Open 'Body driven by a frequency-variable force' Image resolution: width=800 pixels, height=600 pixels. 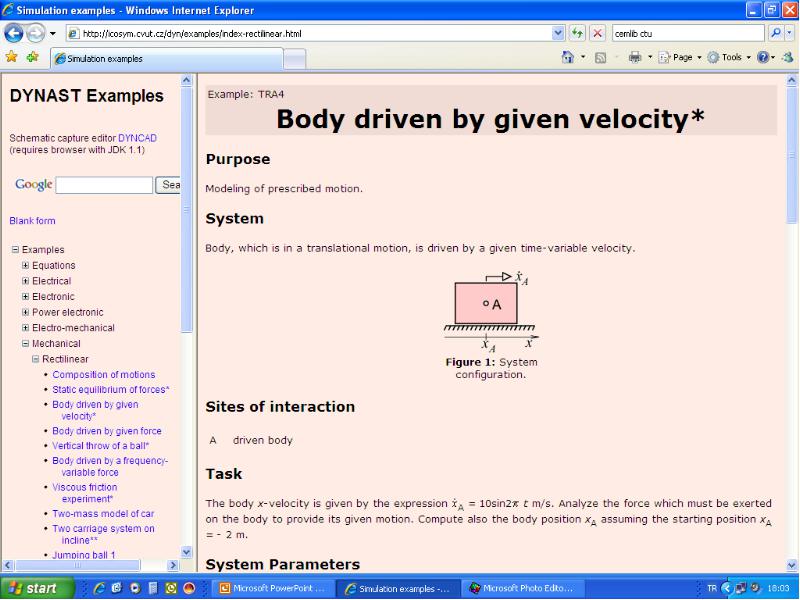tap(110, 466)
